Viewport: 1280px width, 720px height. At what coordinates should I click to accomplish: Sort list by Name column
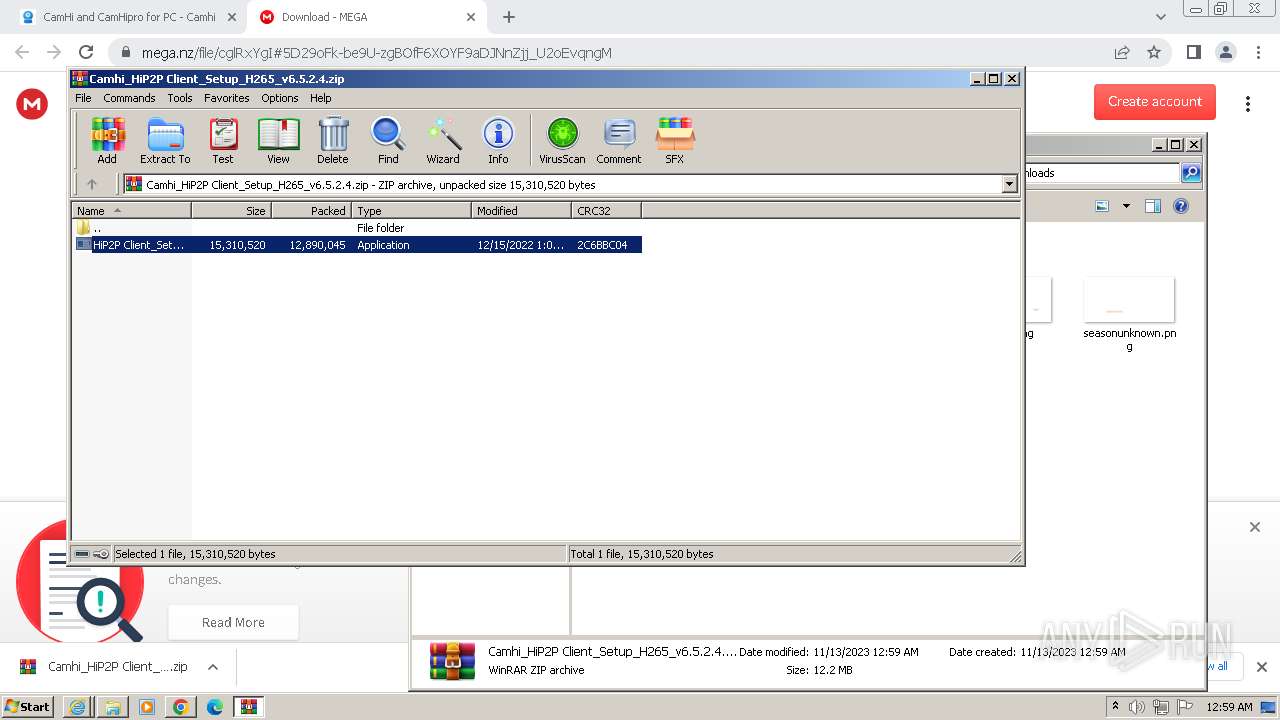click(132, 210)
